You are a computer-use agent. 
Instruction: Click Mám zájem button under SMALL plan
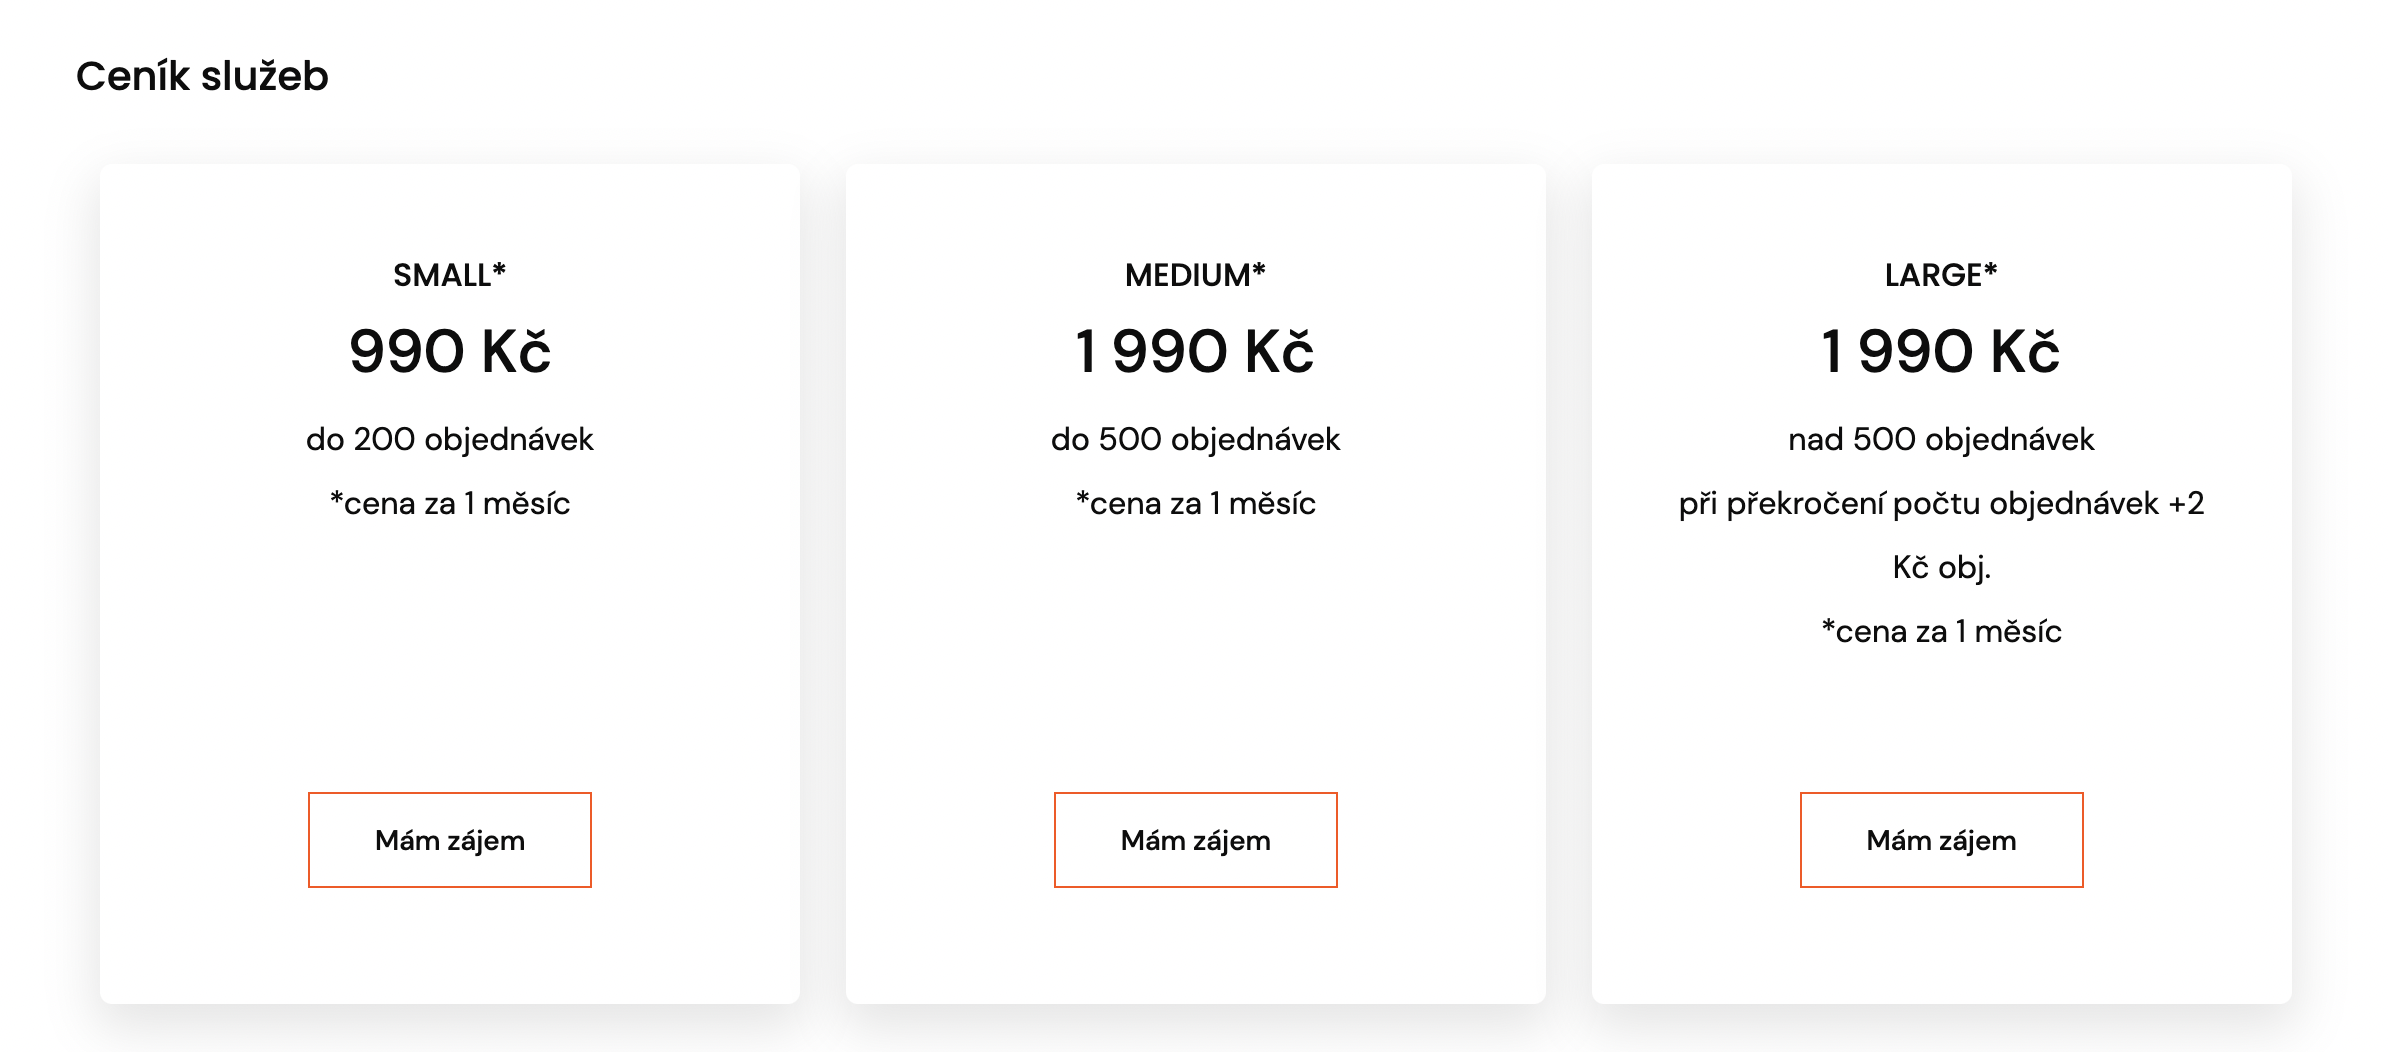450,840
